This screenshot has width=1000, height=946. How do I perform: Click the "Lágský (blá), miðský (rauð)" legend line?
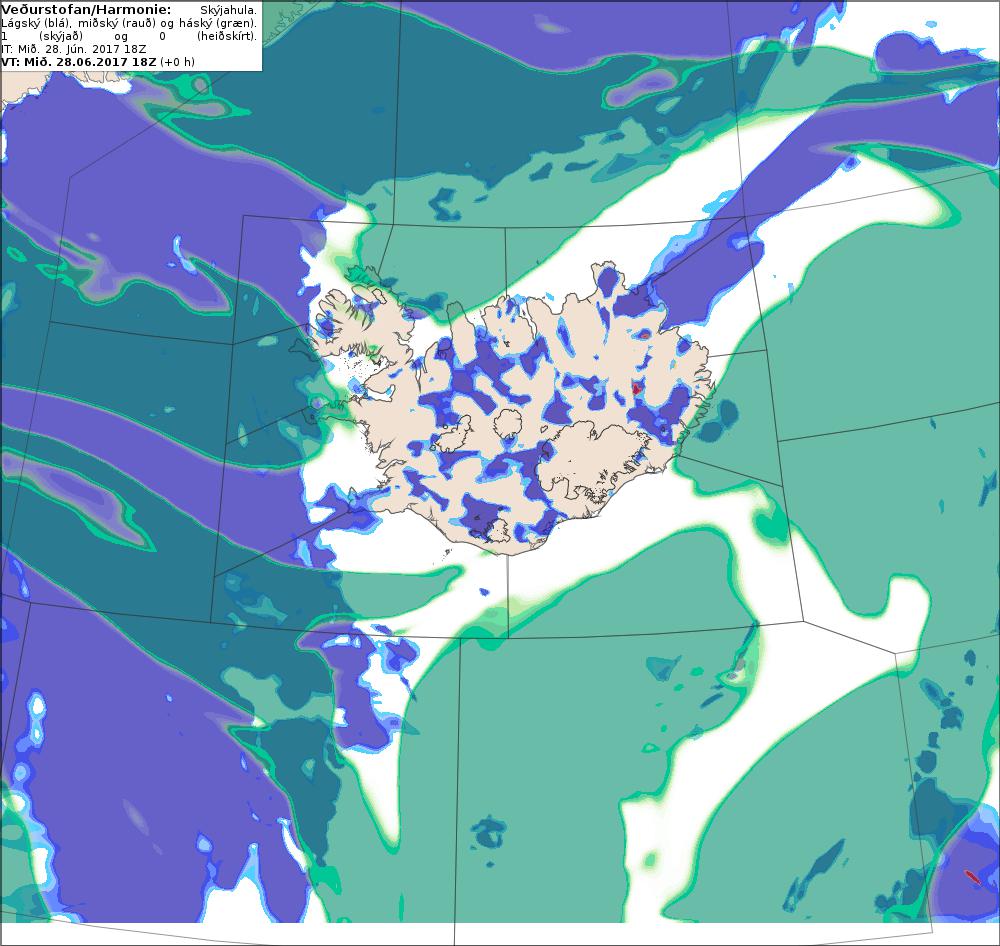(x=128, y=24)
